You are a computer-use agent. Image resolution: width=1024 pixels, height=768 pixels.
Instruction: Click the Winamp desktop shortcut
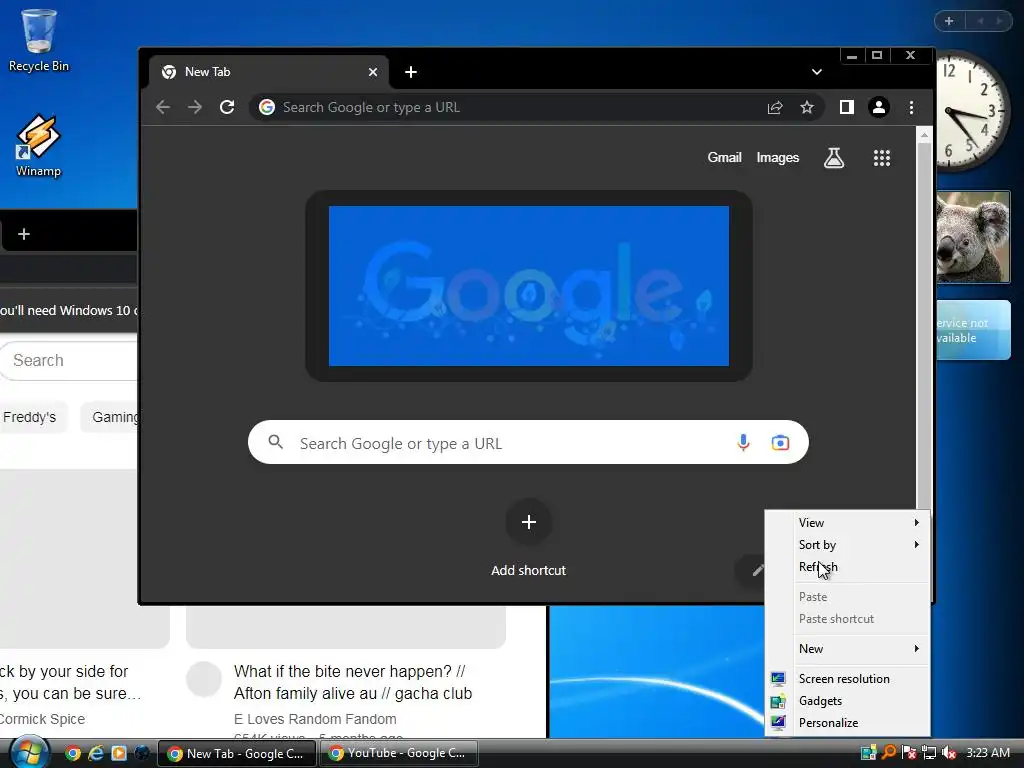pos(38,146)
